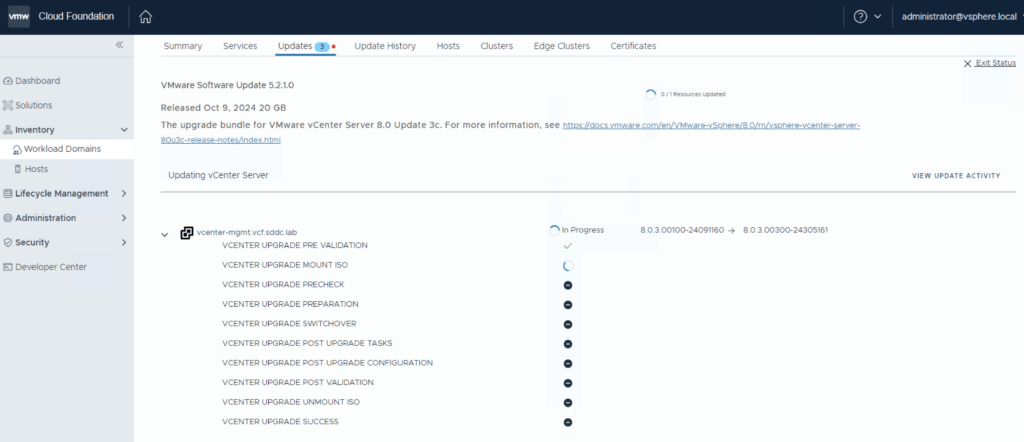Expand the Lifecycle Management section
1024x442 pixels.
pyautogui.click(x=124, y=194)
